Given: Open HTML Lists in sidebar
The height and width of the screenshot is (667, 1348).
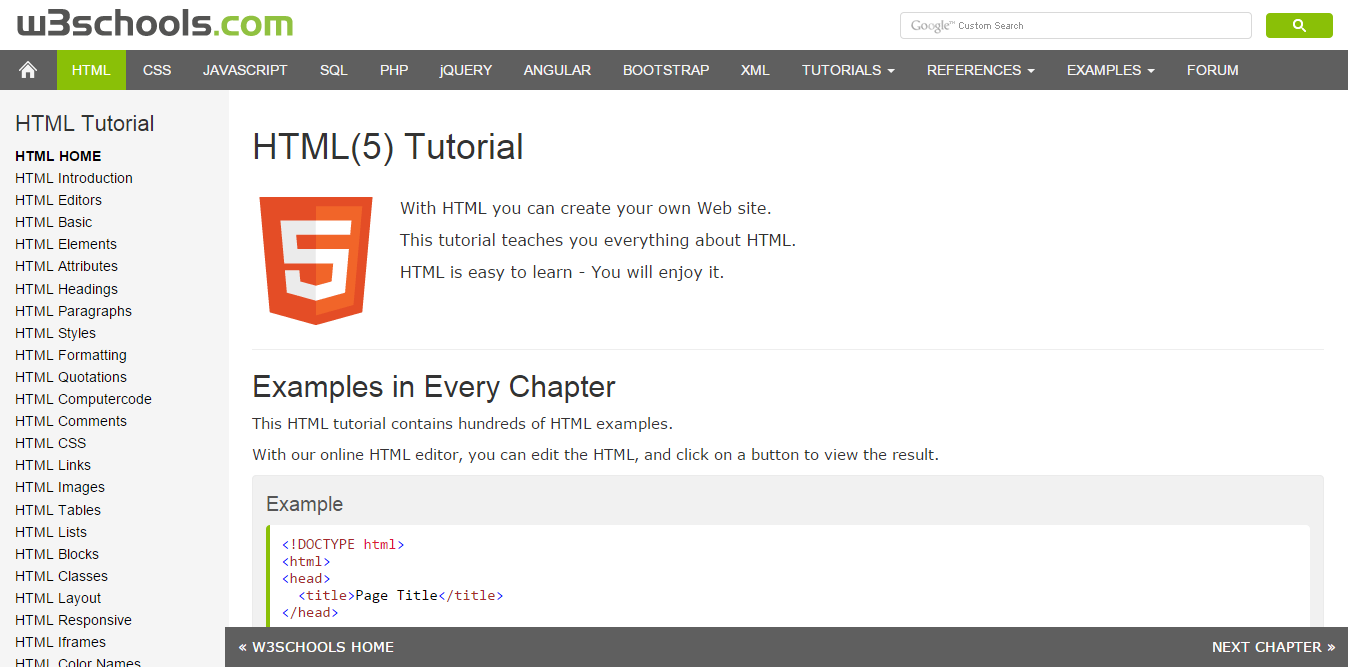Looking at the screenshot, I should coord(51,532).
